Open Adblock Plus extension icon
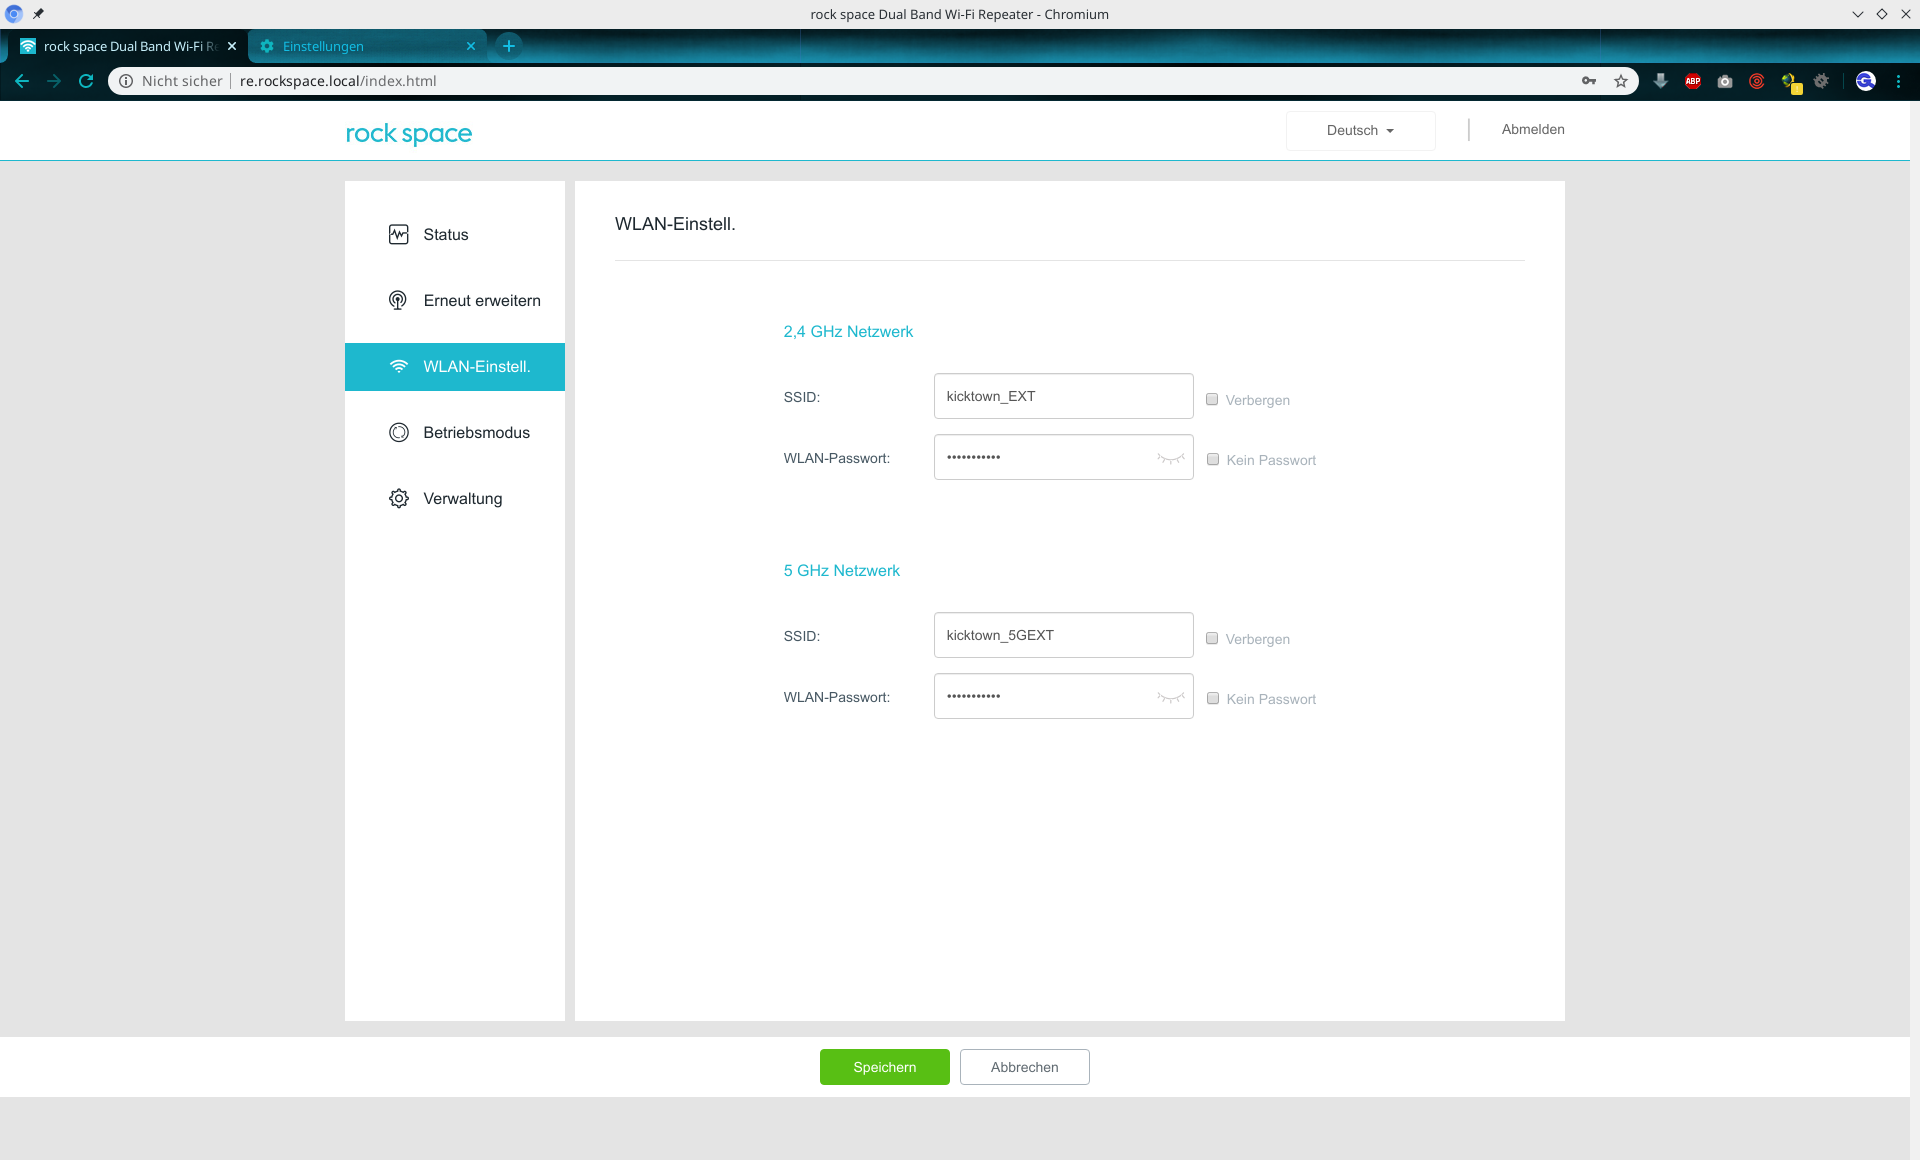This screenshot has height=1160, width=1920. pyautogui.click(x=1693, y=81)
